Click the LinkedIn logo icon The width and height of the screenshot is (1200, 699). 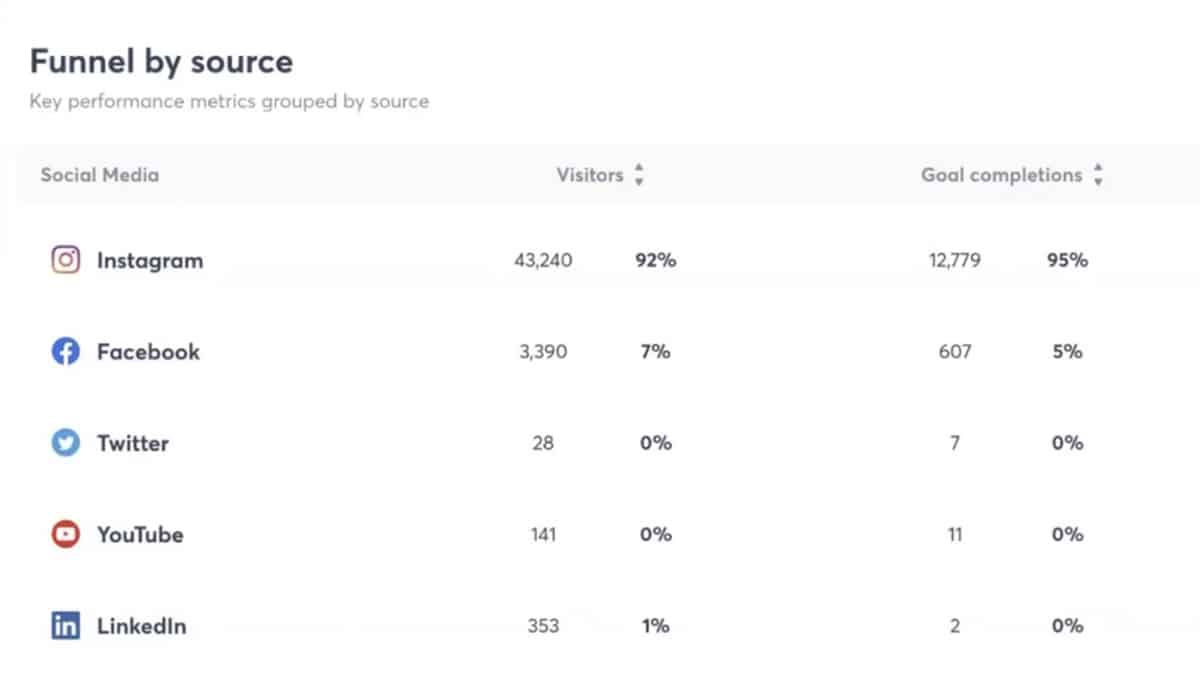coord(65,627)
